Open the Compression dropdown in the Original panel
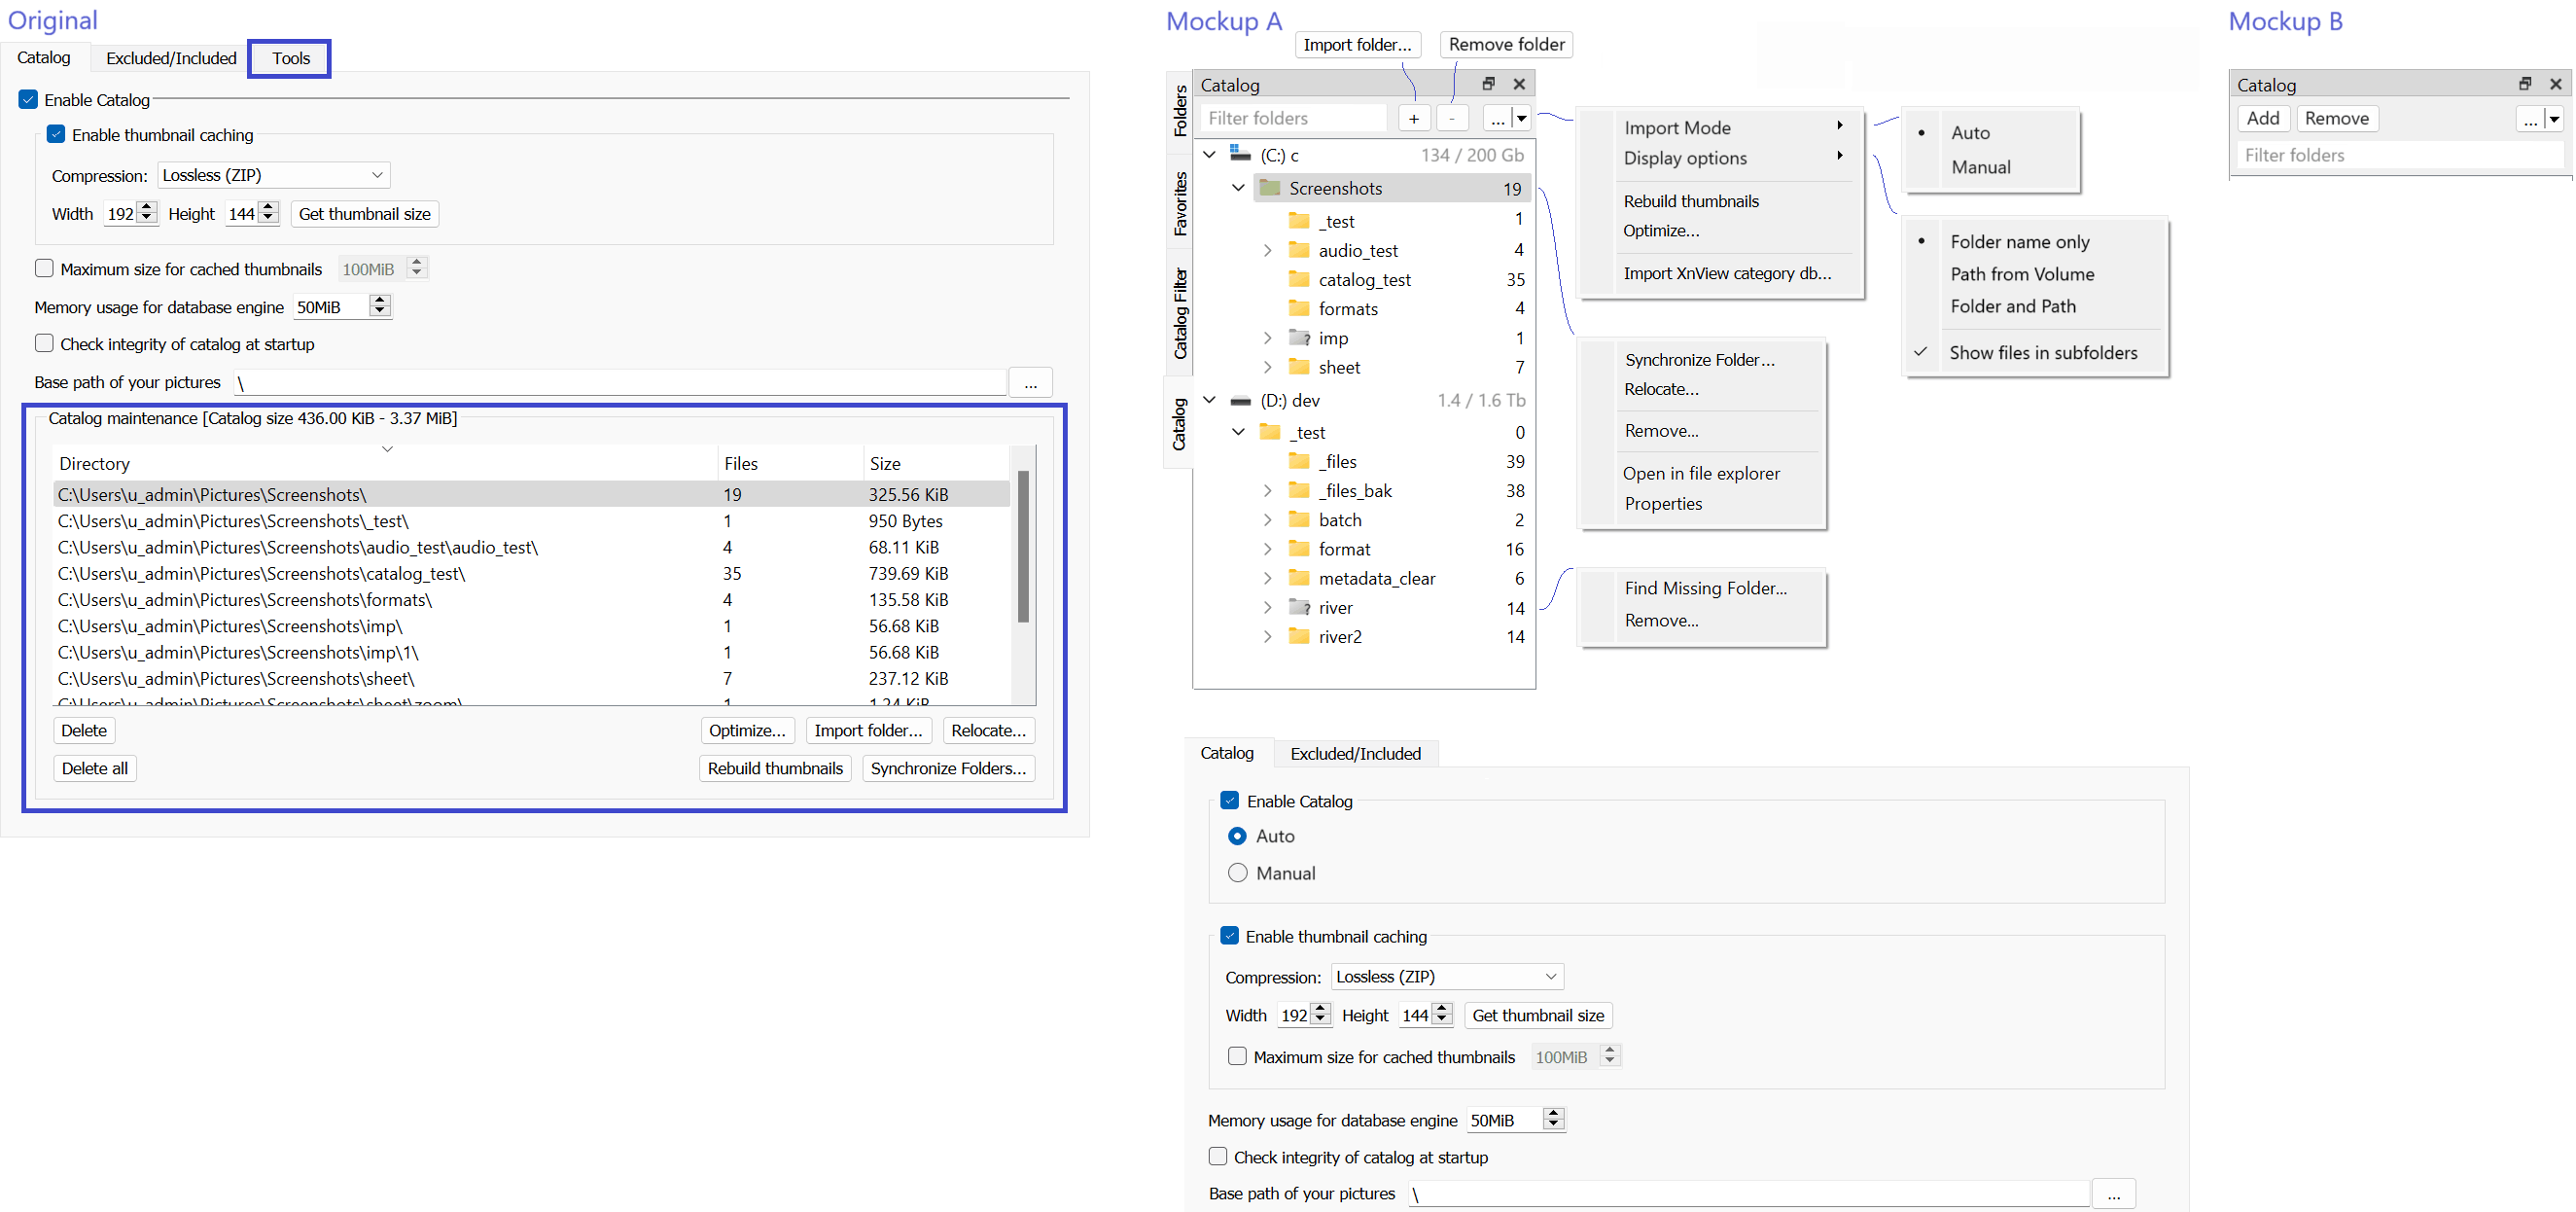Image resolution: width=2576 pixels, height=1212 pixels. coord(273,175)
